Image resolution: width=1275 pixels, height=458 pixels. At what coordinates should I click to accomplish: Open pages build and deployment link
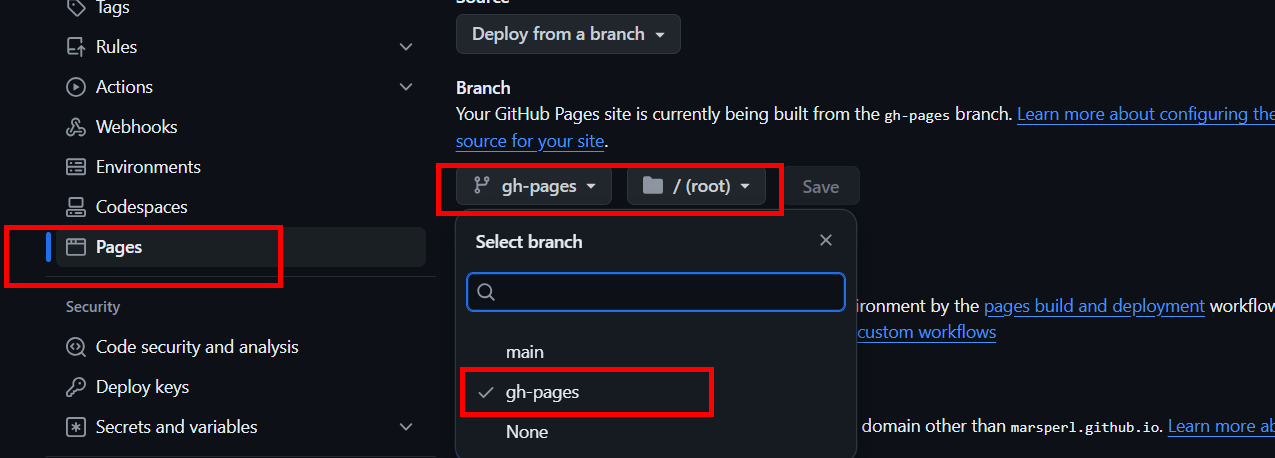click(x=1094, y=306)
